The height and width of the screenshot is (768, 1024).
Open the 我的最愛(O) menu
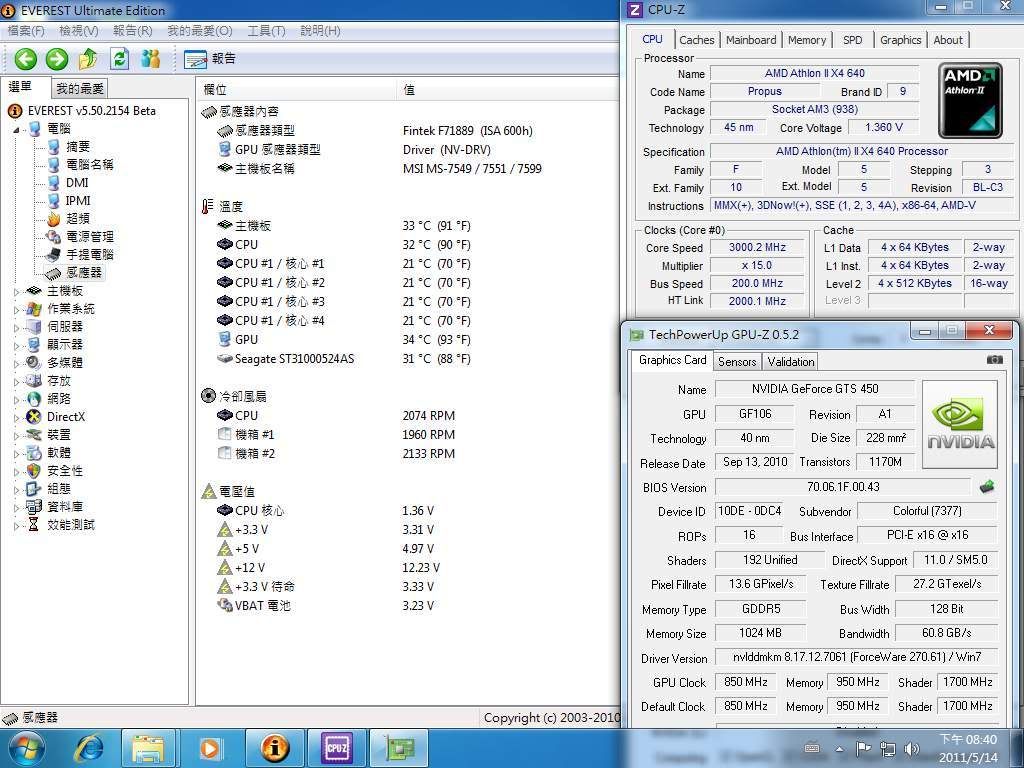[x=200, y=31]
